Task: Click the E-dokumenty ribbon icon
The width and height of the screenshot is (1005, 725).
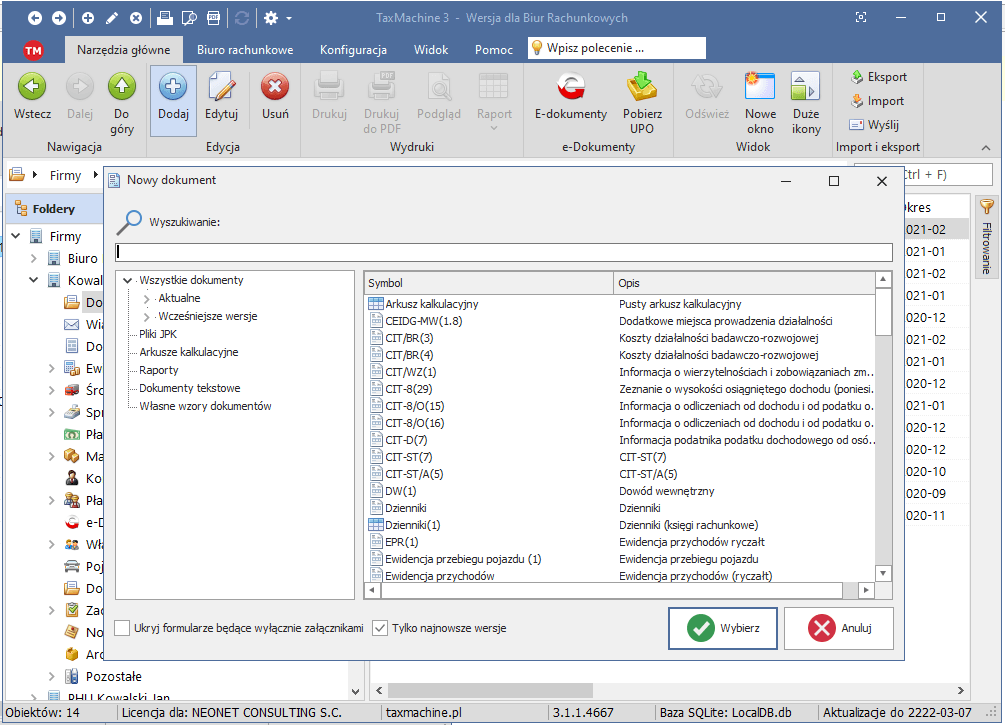Action: point(570,88)
